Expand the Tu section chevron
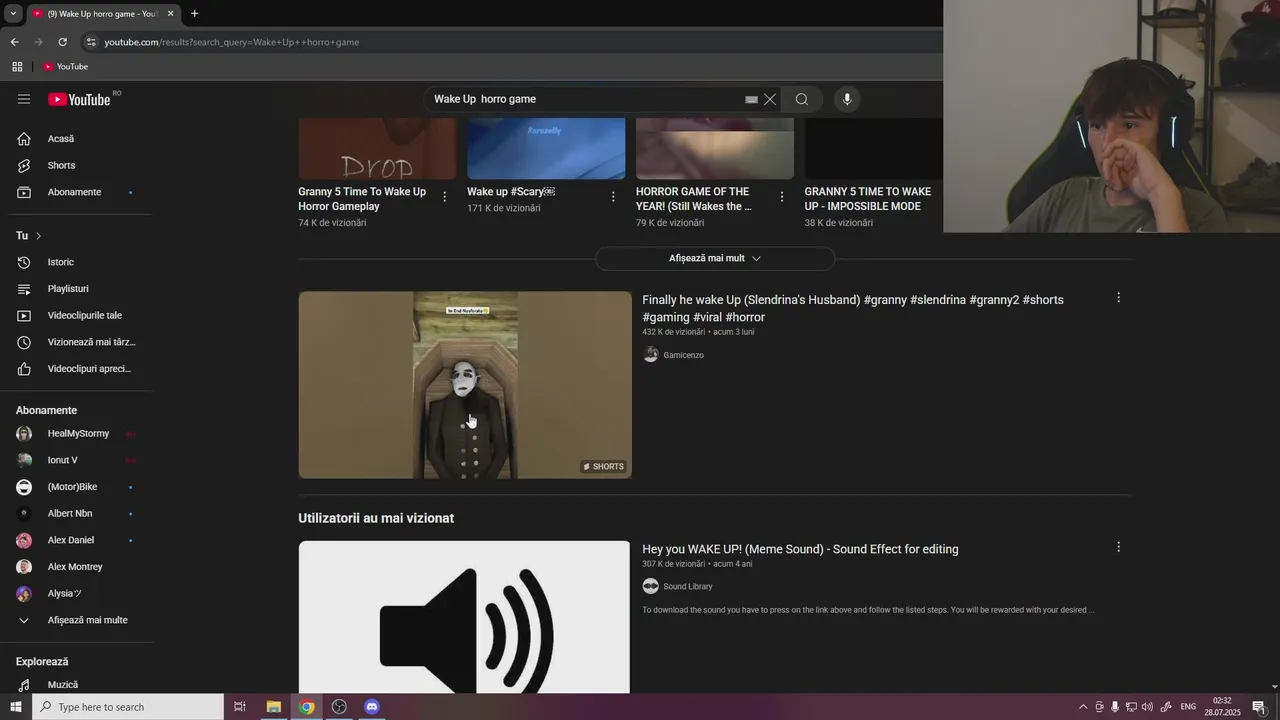The height and width of the screenshot is (720, 1280). (38, 236)
